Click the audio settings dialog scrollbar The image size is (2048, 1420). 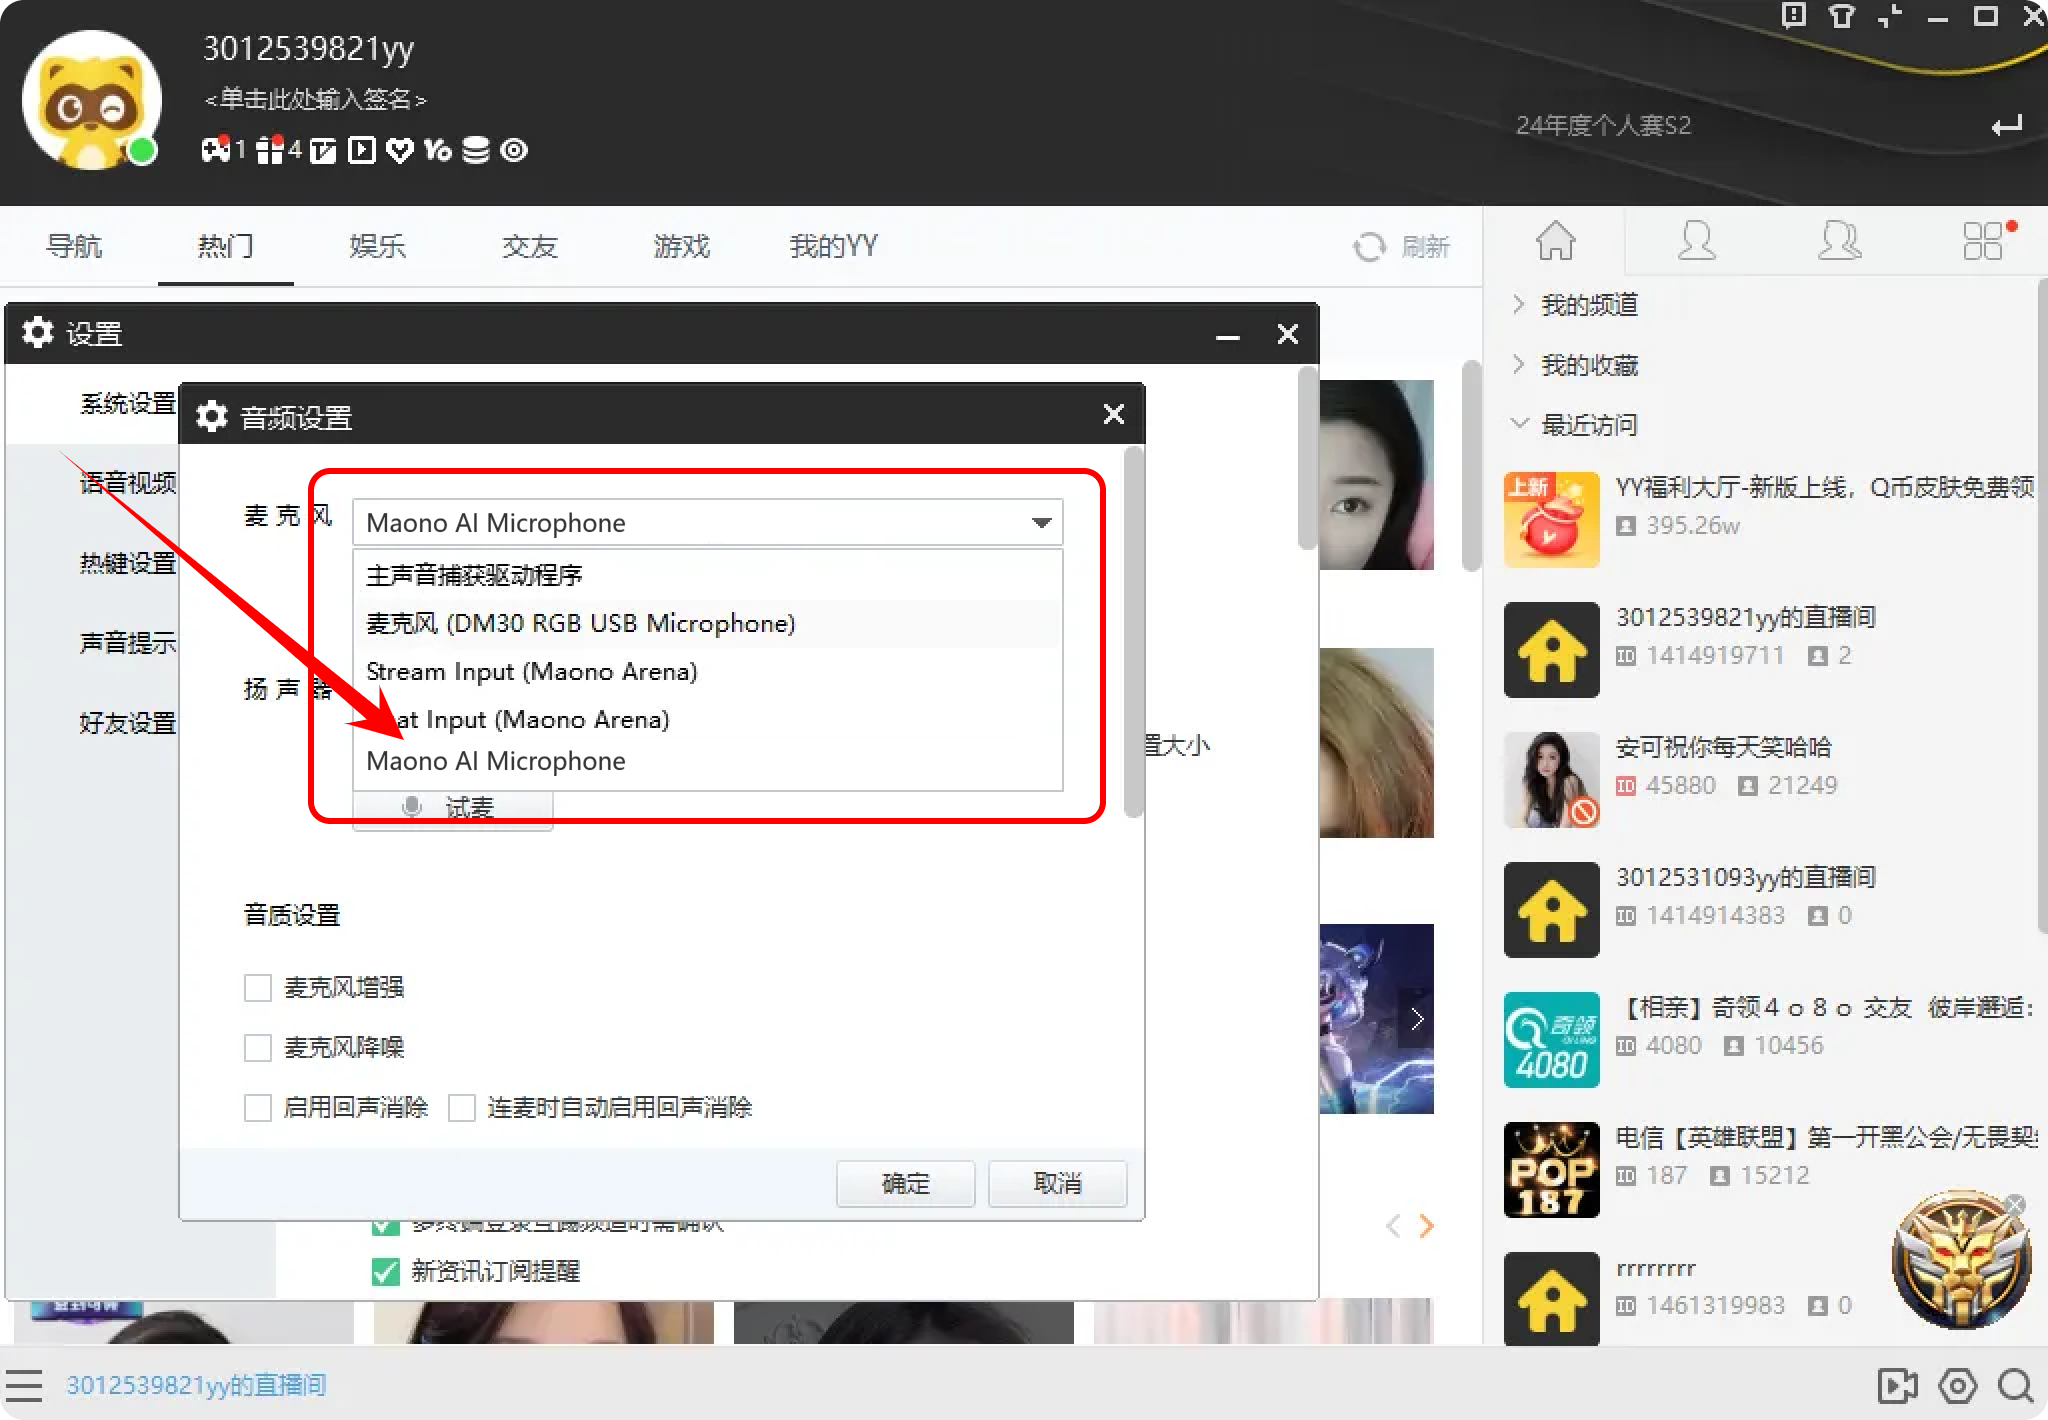[1133, 632]
